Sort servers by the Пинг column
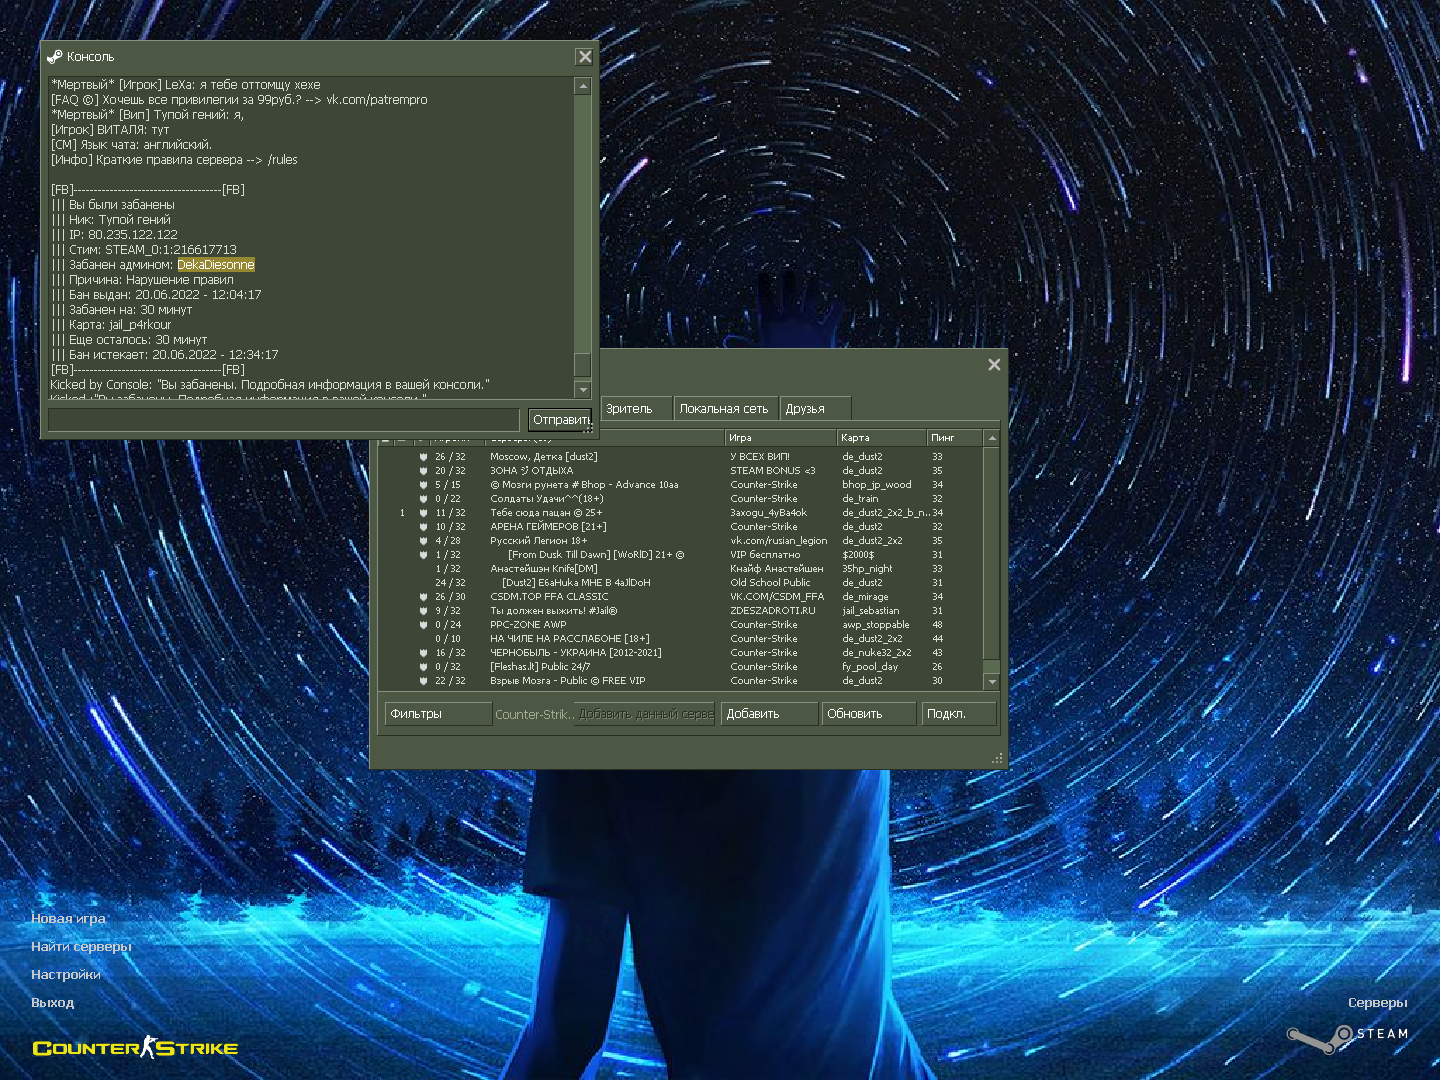 955,438
